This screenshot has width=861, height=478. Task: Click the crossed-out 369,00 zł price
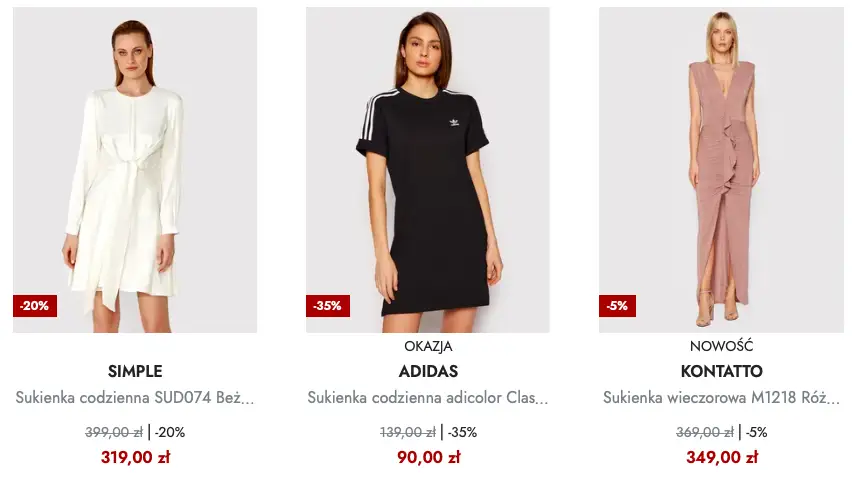(x=704, y=433)
